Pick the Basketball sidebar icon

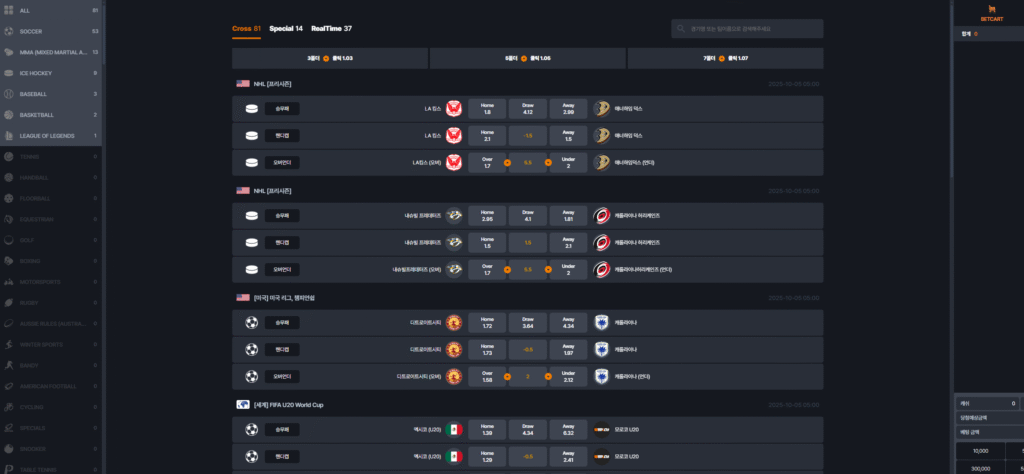click(x=8, y=115)
